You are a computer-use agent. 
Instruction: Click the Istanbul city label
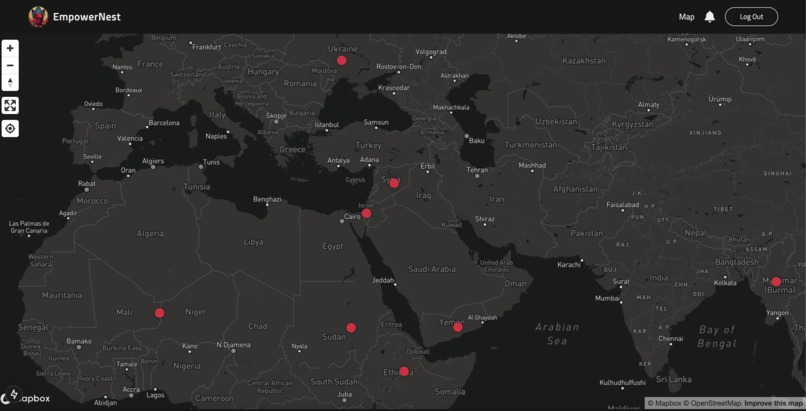pyautogui.click(x=327, y=125)
